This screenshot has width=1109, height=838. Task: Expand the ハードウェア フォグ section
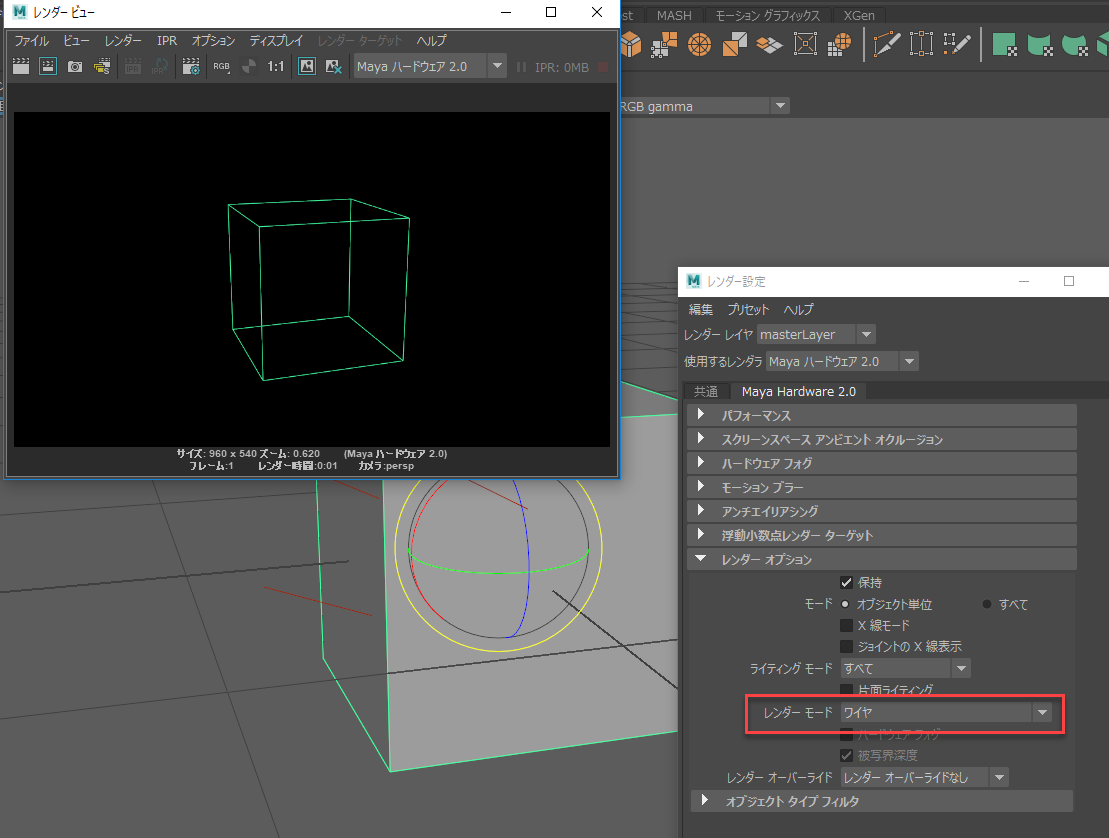tap(881, 463)
